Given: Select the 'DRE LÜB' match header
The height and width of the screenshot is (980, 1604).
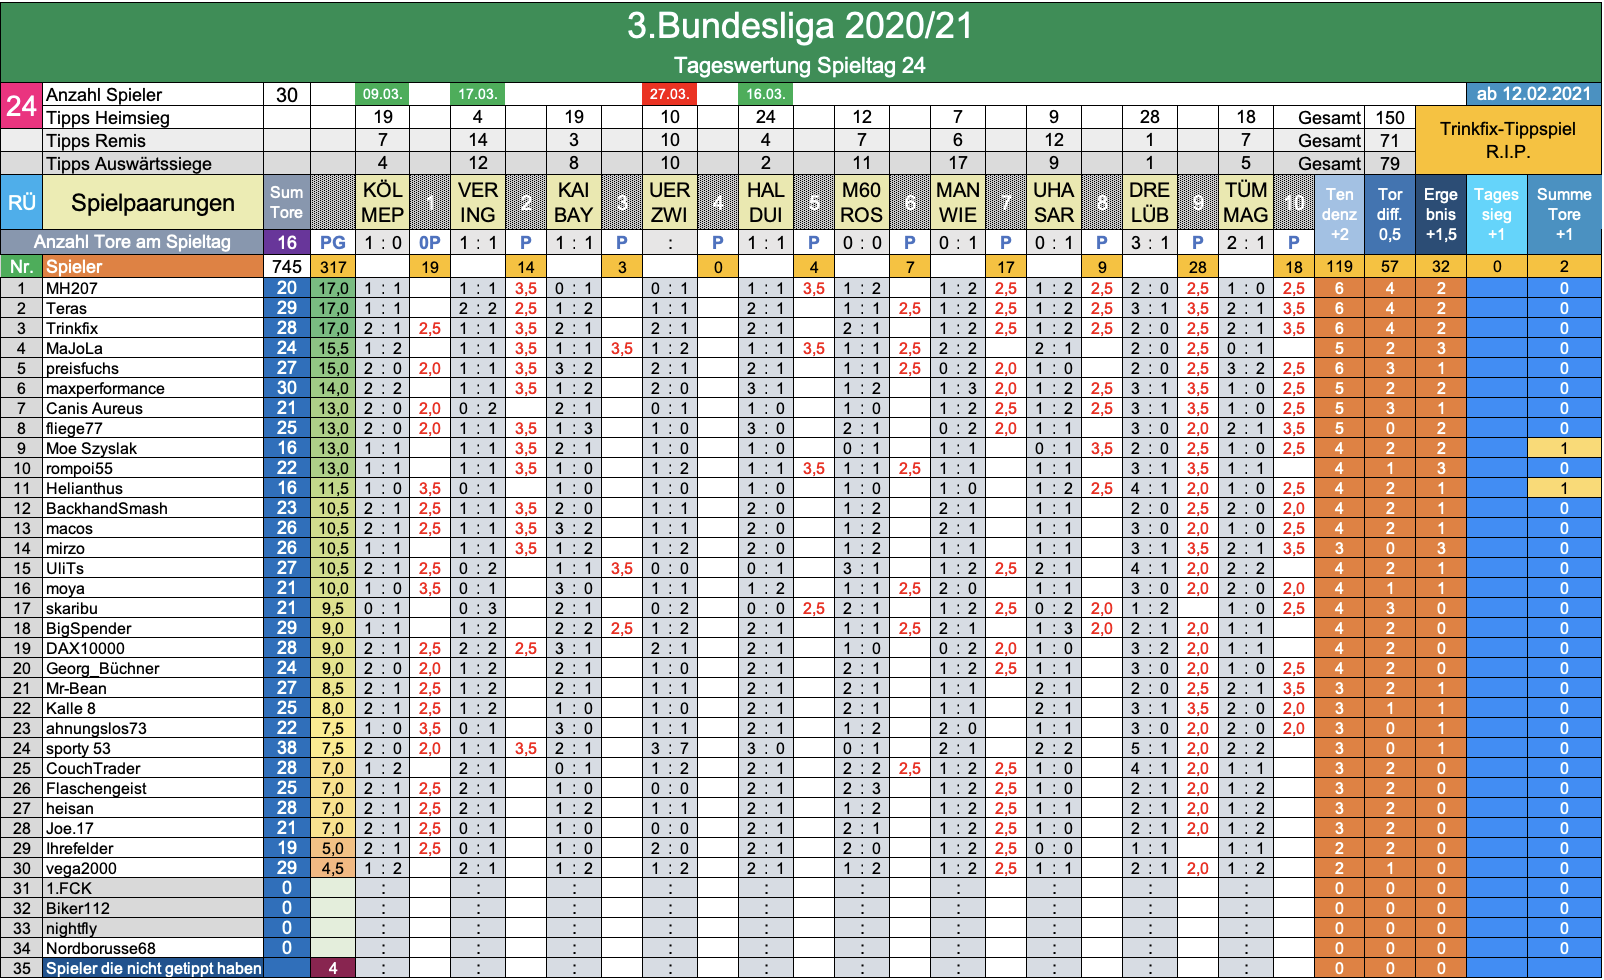Looking at the screenshot, I should click(x=1150, y=203).
